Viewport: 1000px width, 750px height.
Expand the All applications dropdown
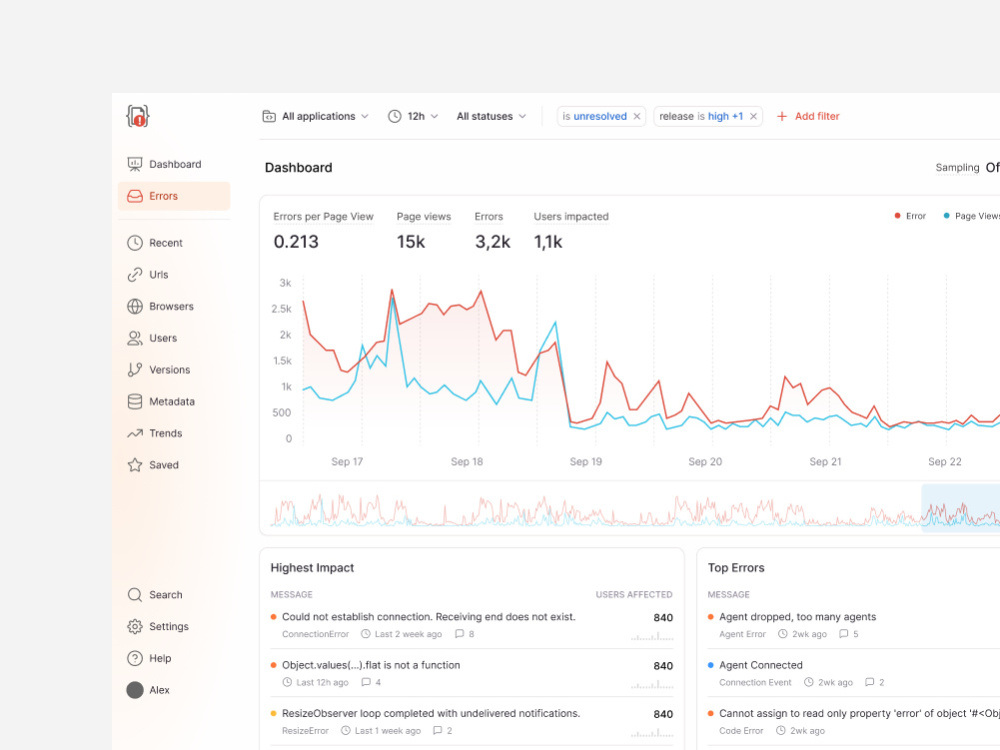pyautogui.click(x=316, y=116)
